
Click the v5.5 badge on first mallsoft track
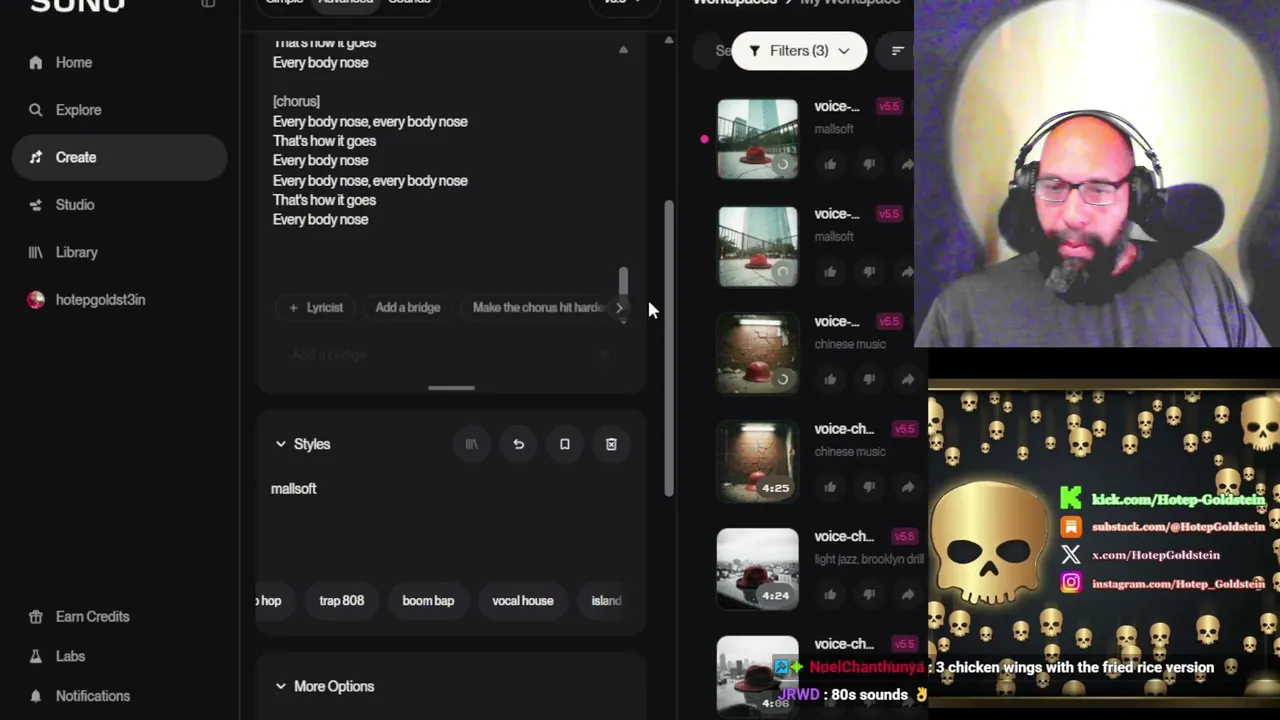point(888,106)
